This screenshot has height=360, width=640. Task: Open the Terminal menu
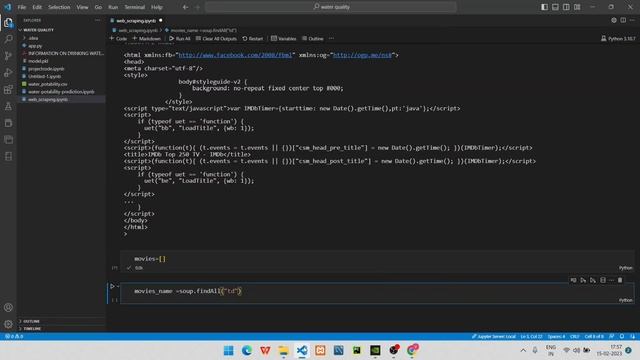coord(134,7)
